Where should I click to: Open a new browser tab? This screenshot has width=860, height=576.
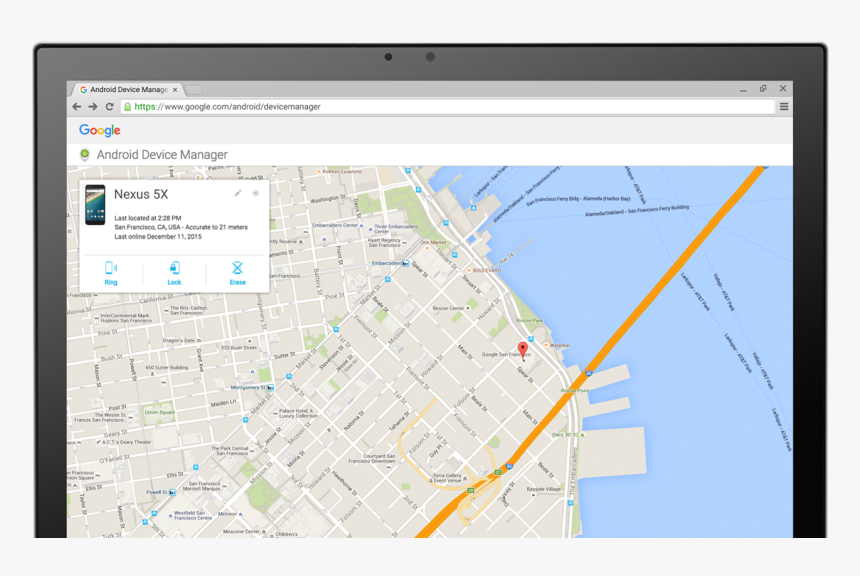coord(194,89)
